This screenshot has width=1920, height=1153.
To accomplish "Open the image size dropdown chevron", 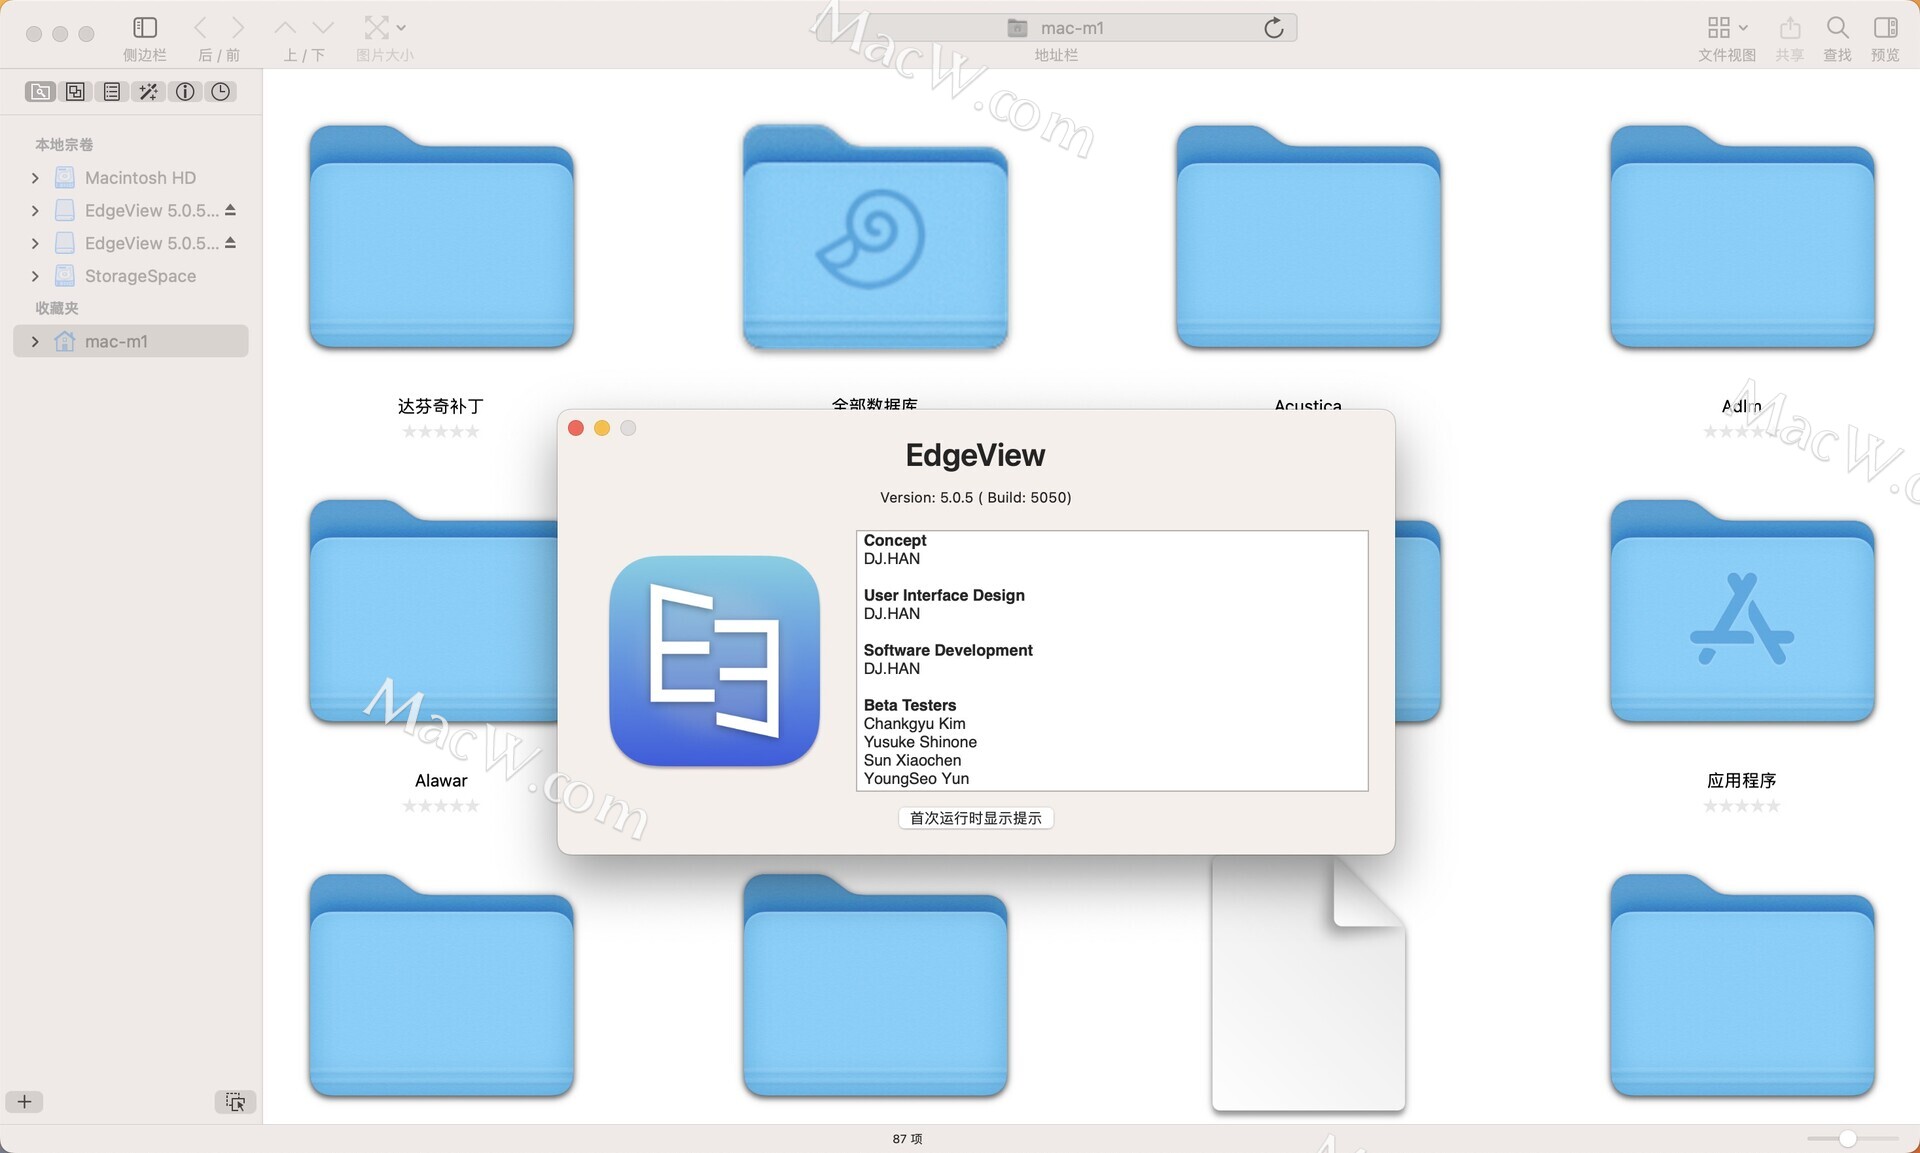I will 401,28.
